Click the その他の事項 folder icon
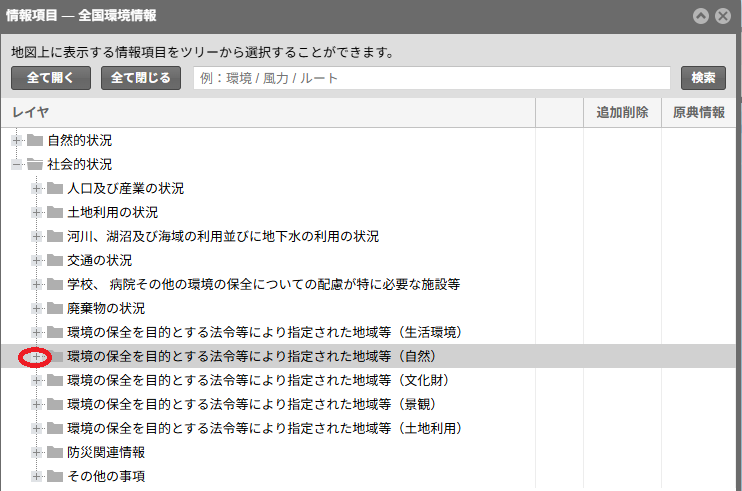 coord(55,476)
